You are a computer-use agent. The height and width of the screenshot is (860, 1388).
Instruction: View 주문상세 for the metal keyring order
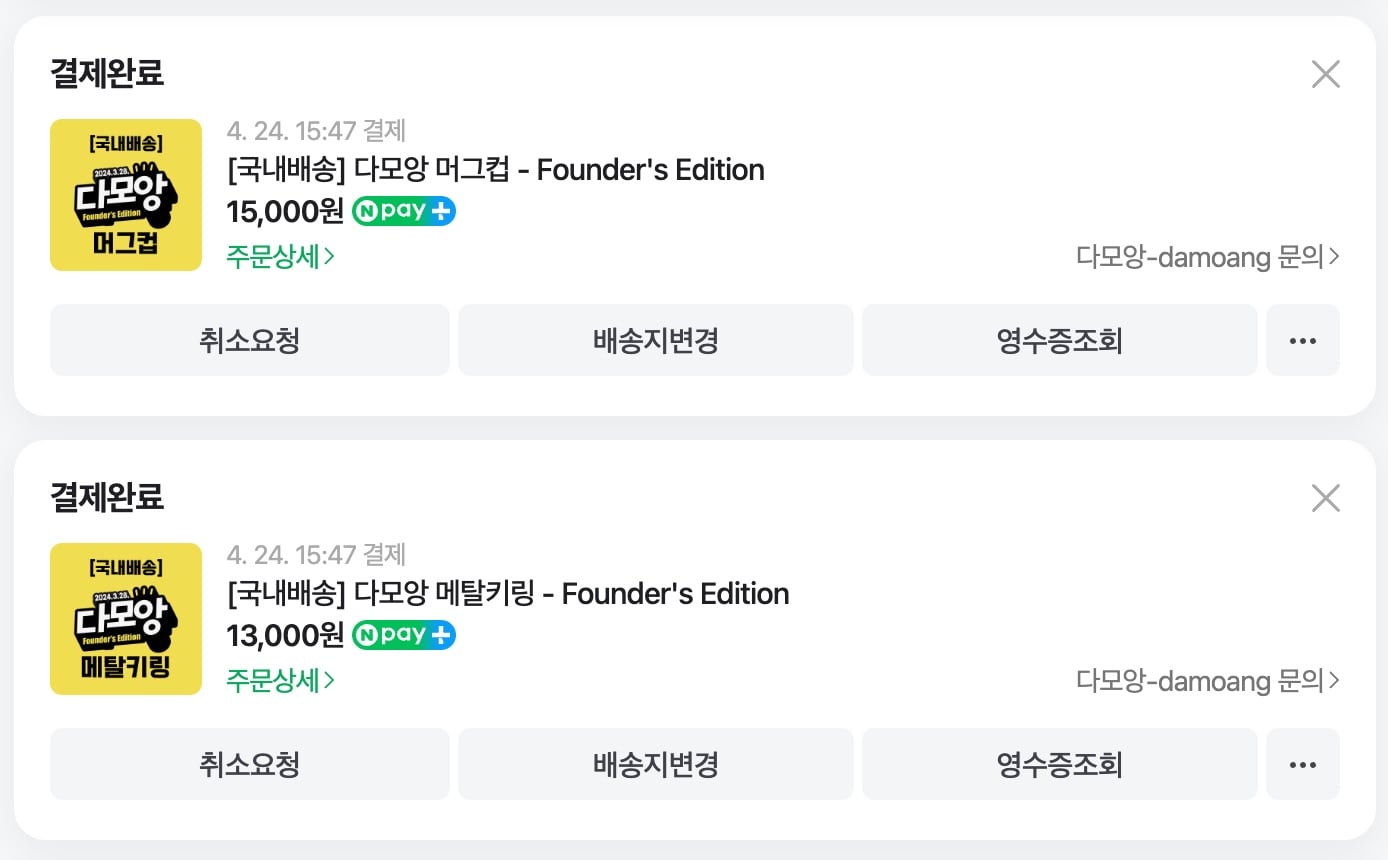[280, 681]
